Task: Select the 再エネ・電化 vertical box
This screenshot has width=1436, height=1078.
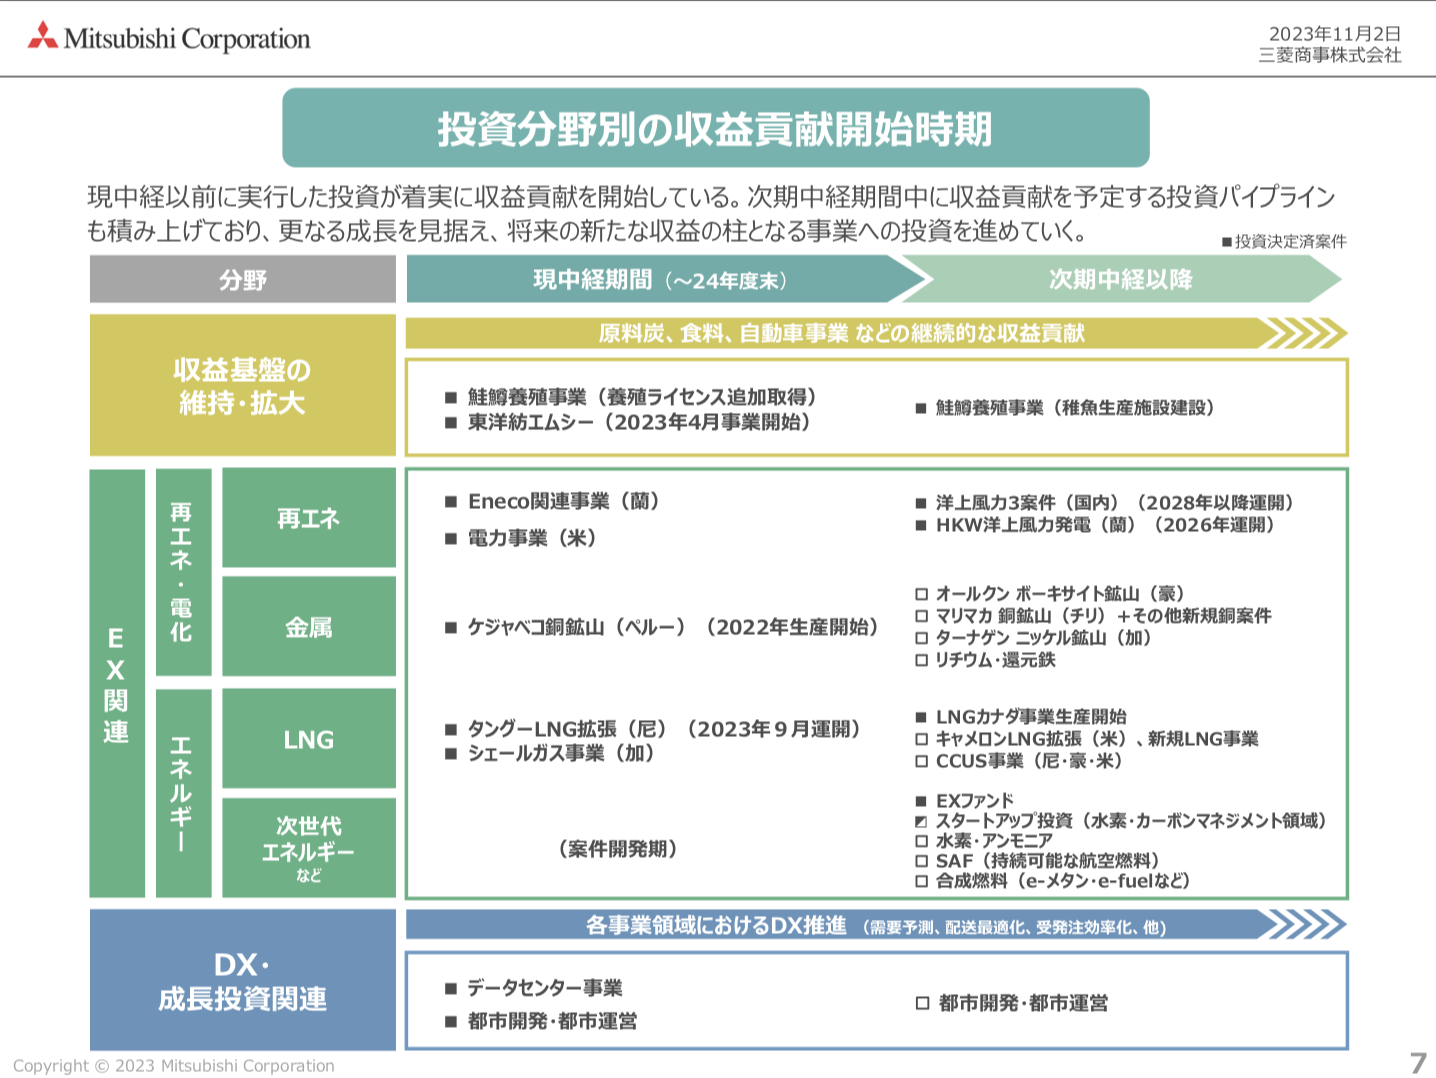Action: (x=183, y=572)
